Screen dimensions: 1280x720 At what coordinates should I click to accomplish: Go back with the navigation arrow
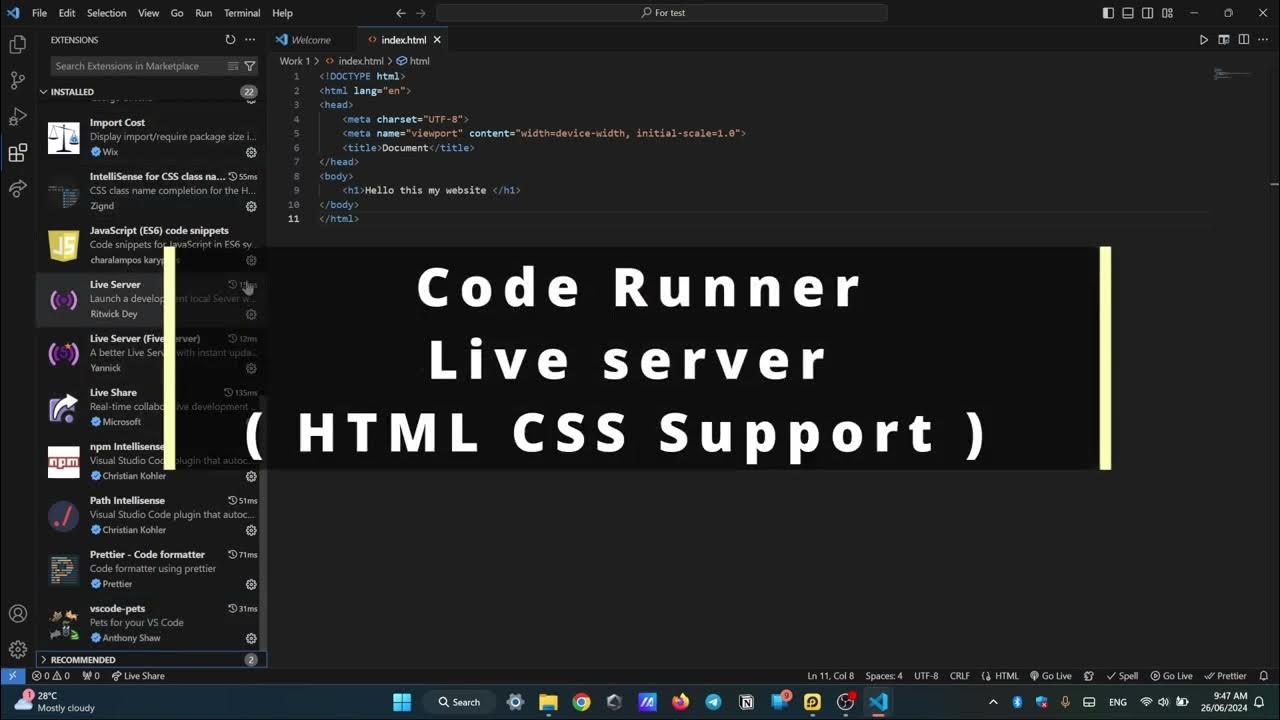click(401, 13)
